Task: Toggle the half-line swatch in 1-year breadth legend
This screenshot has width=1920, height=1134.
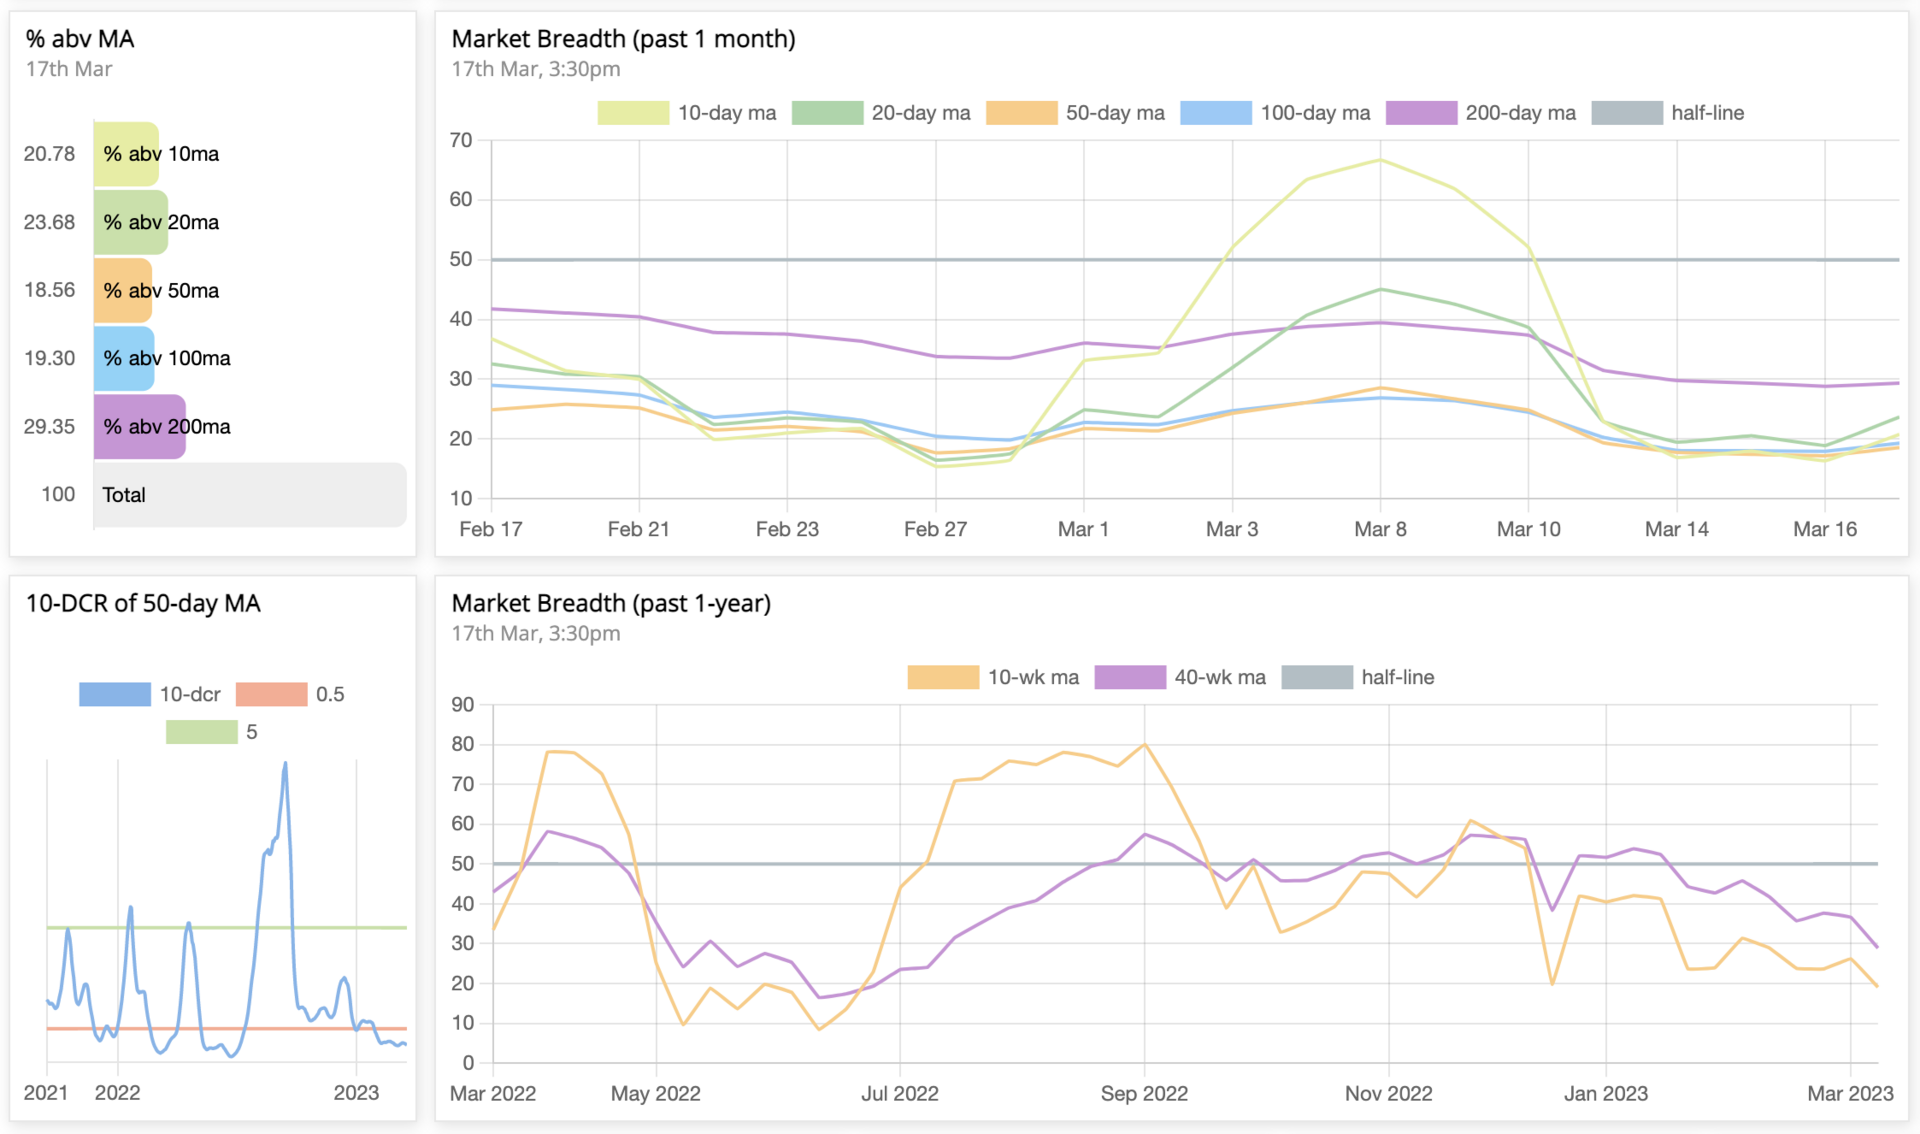Action: pyautogui.click(x=1317, y=677)
